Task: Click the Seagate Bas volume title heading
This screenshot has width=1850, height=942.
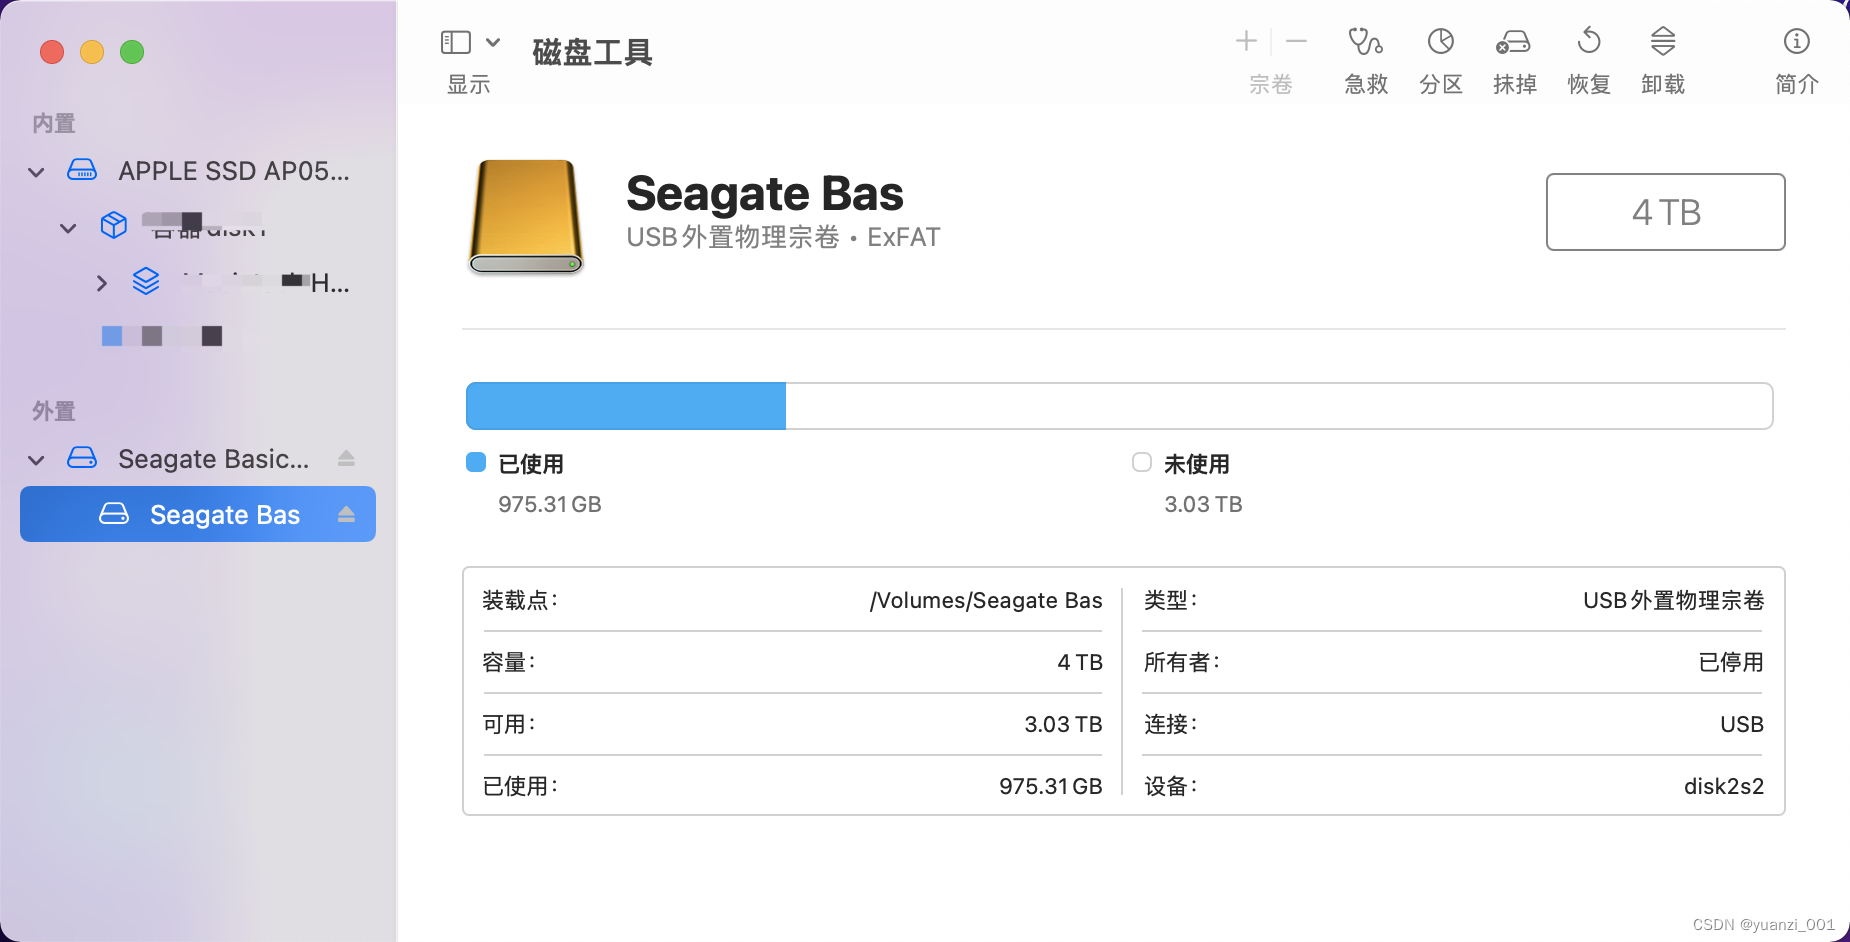Action: [765, 193]
